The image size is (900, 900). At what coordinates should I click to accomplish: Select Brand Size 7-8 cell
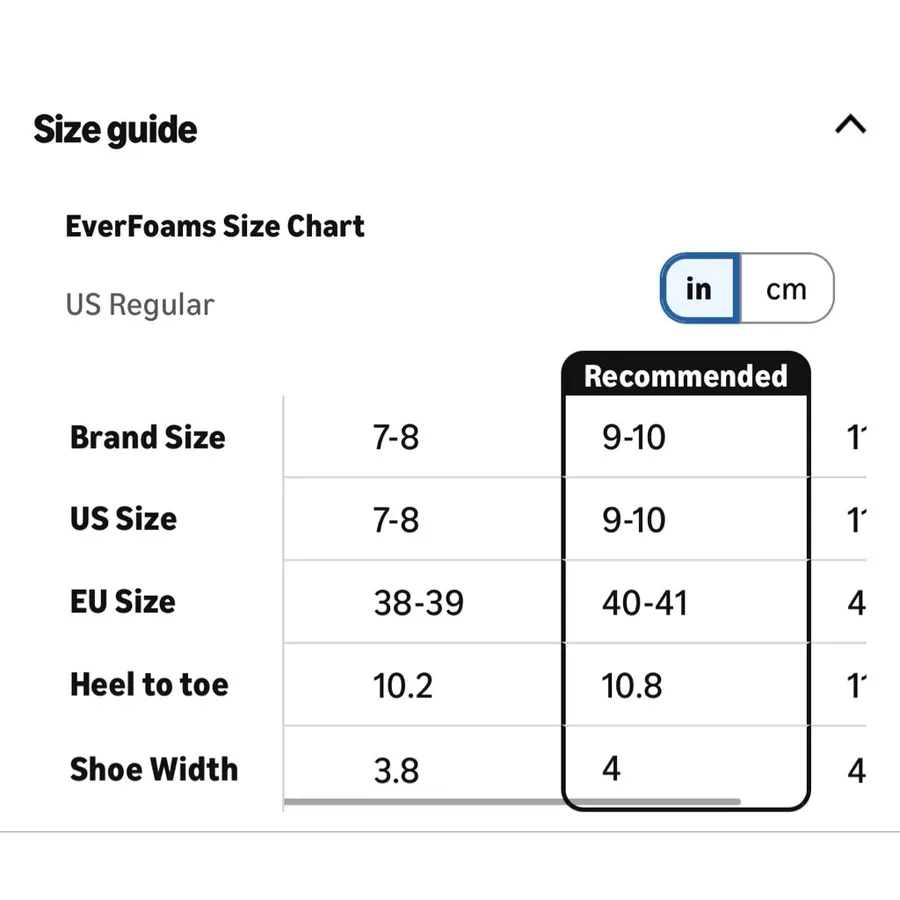396,437
